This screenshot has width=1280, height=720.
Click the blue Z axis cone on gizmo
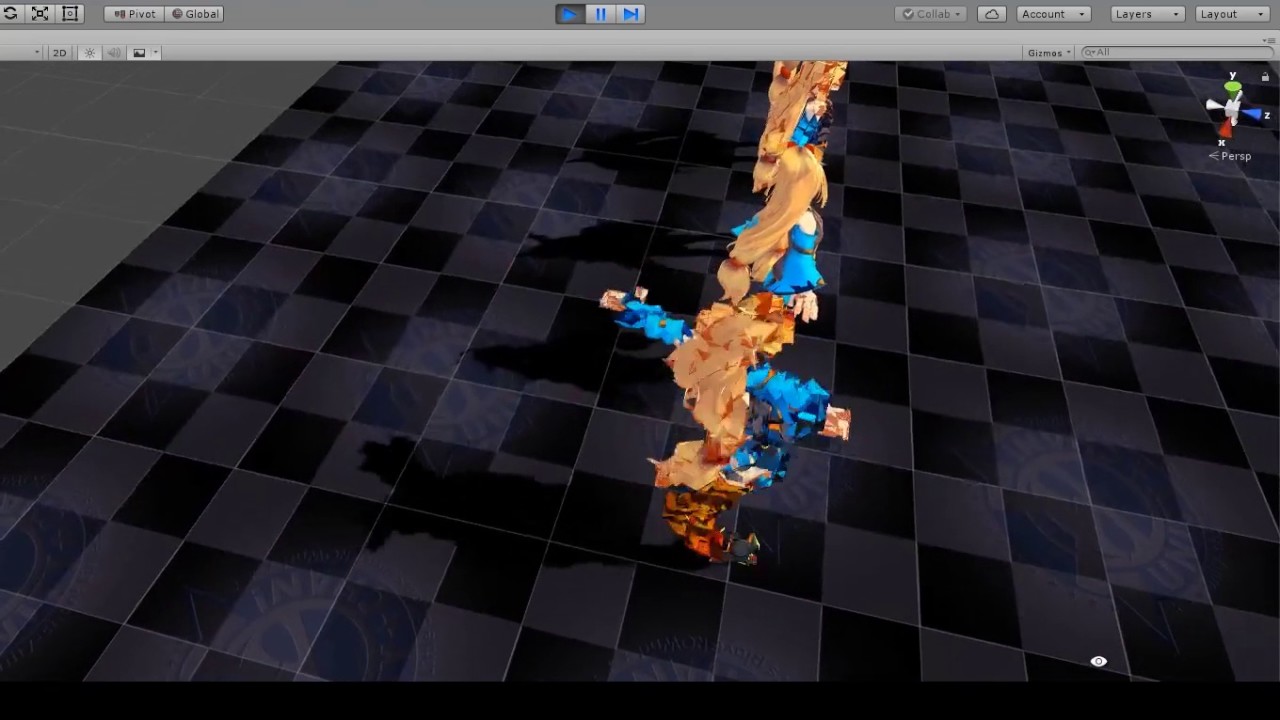pyautogui.click(x=1253, y=113)
